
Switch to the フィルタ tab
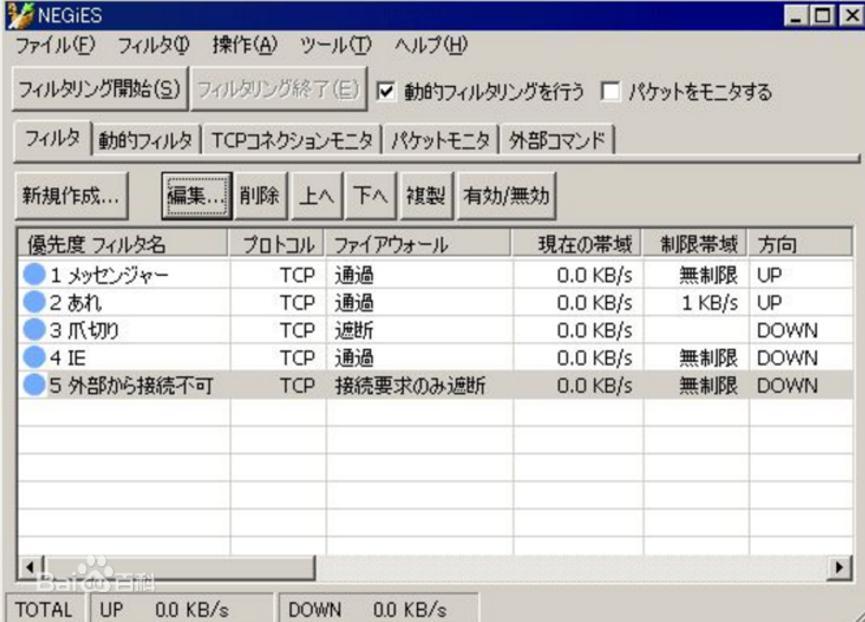pyautogui.click(x=52, y=138)
